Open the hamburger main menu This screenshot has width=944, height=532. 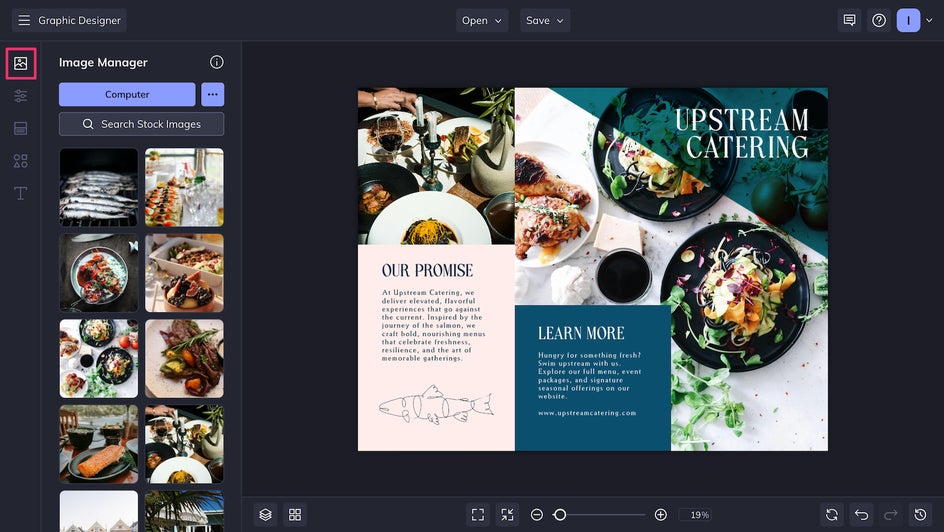(x=24, y=20)
